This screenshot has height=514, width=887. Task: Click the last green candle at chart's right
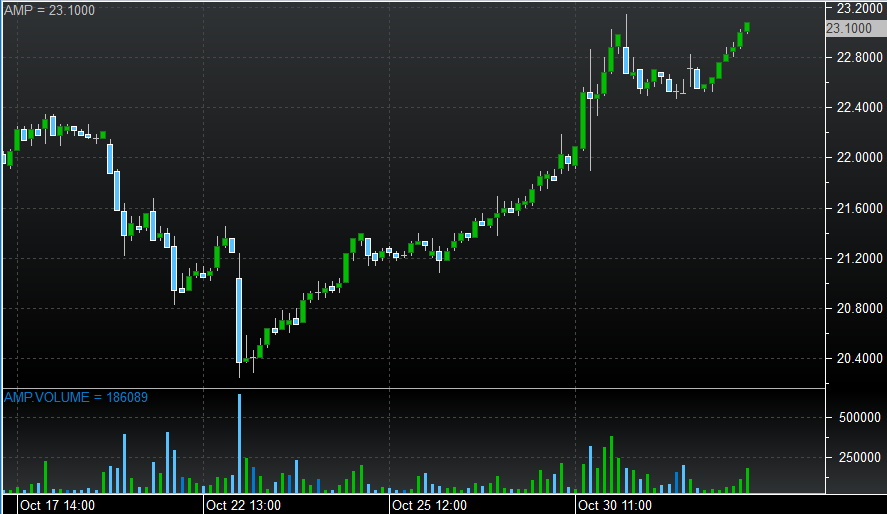[x=746, y=28]
